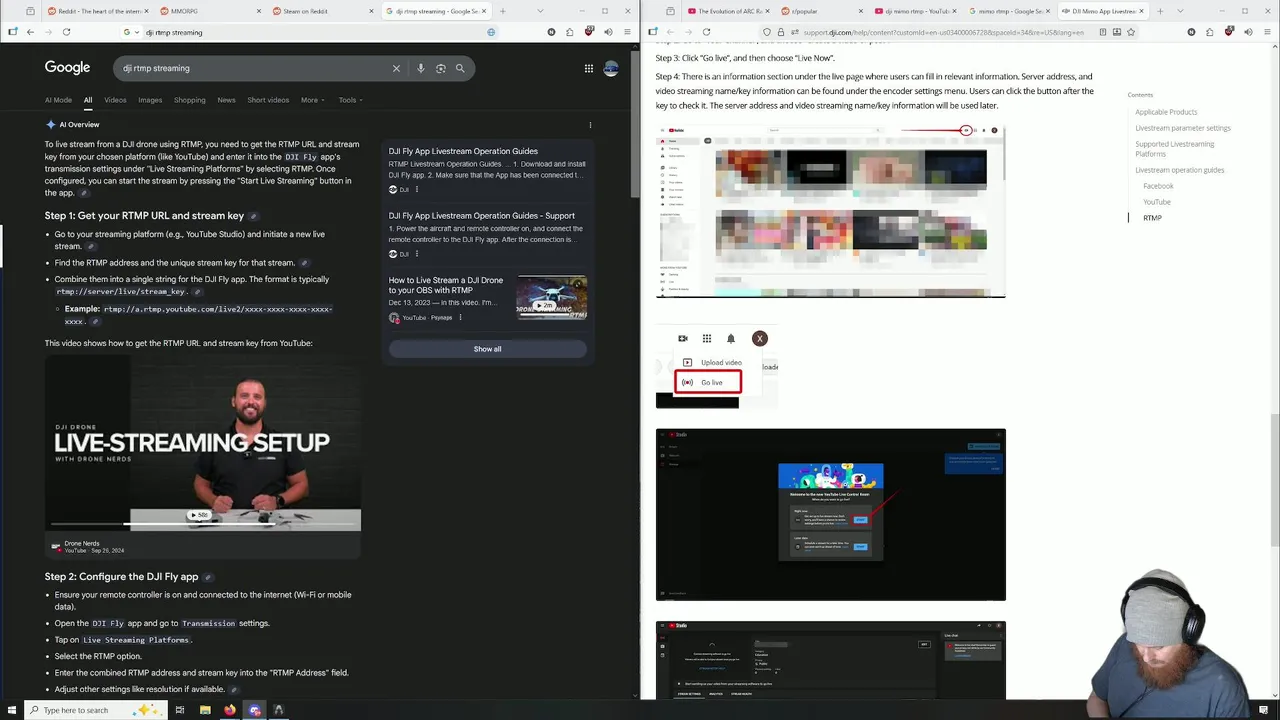Switch to AI Mode tab
The height and width of the screenshot is (720, 1280).
coord(58,100)
